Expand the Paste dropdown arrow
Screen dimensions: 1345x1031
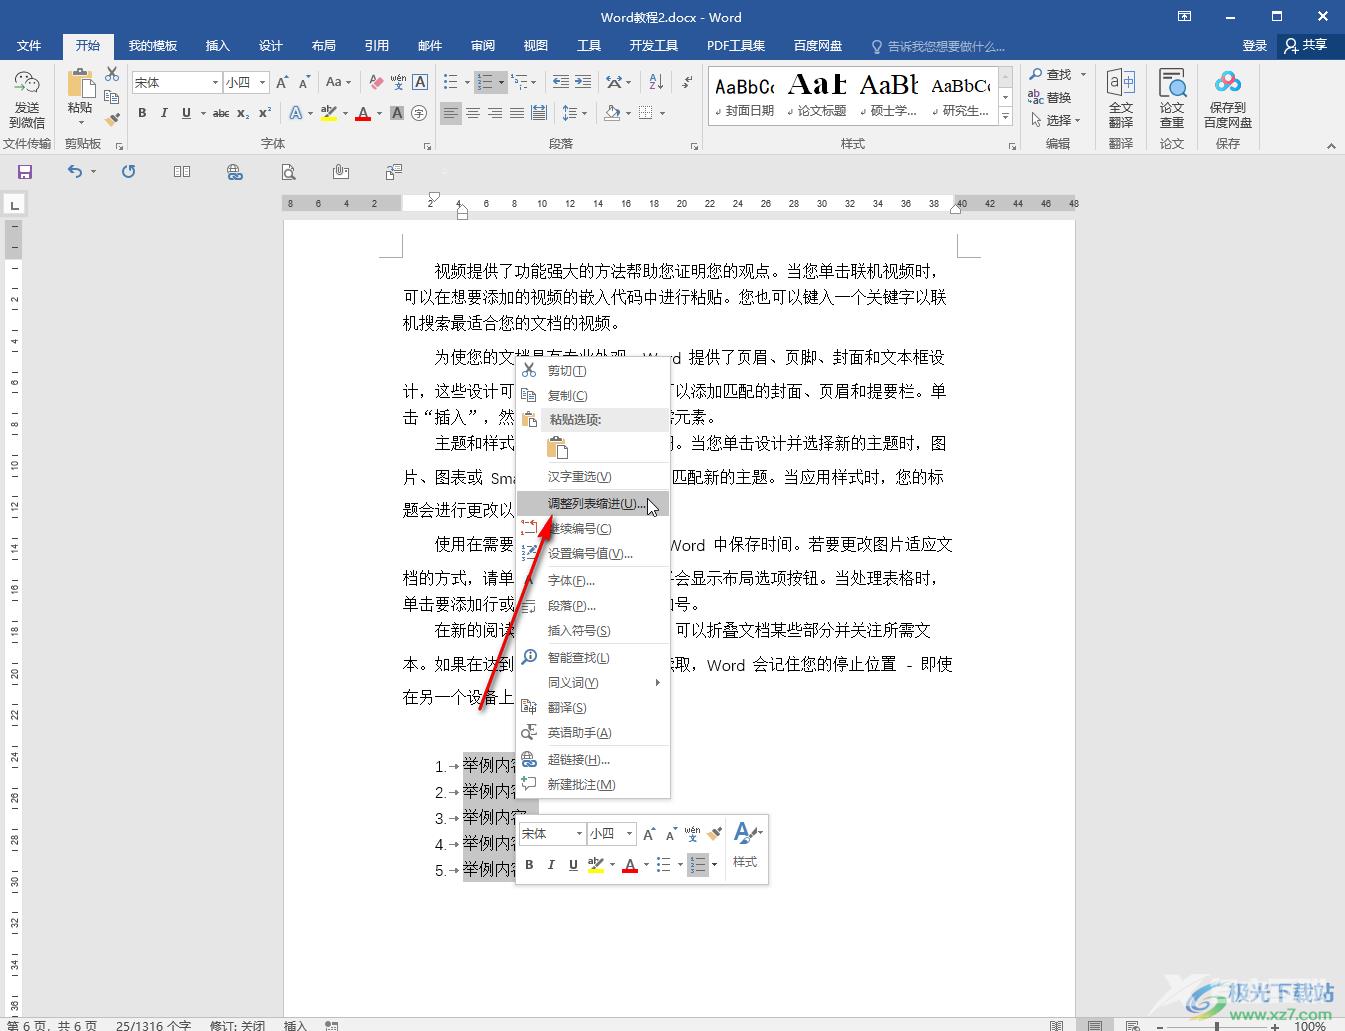pos(80,123)
